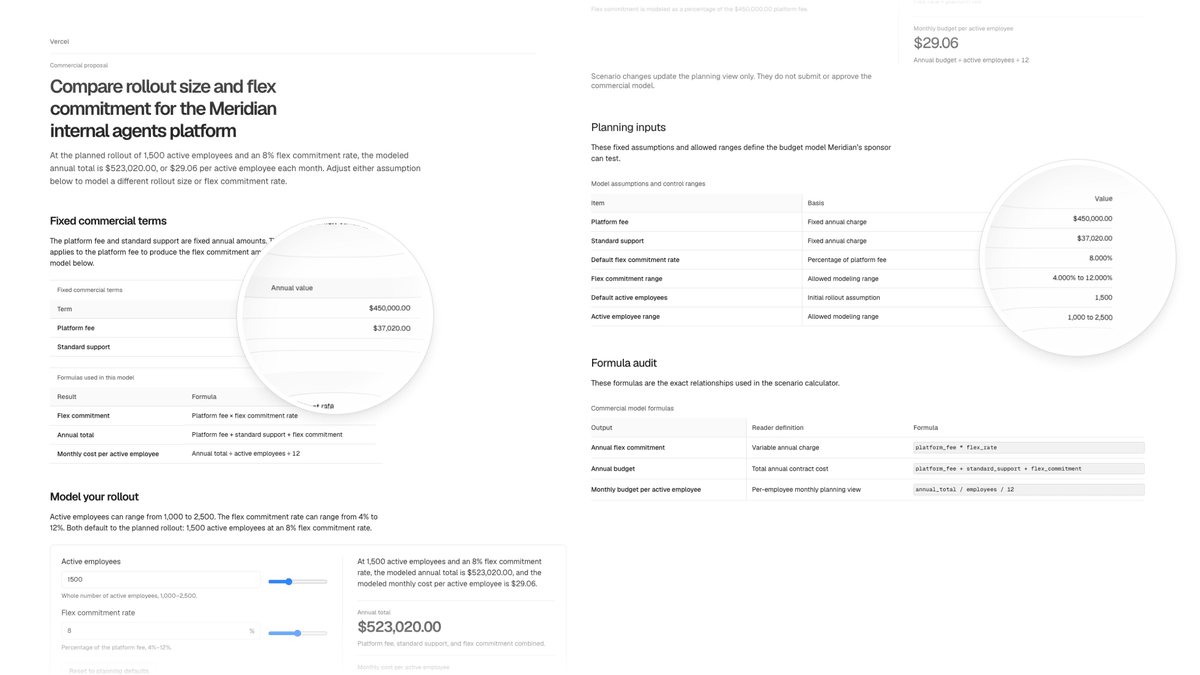Viewport: 1200px width, 675px height.
Task: Click the Vercel brand label
Action: click(x=59, y=42)
